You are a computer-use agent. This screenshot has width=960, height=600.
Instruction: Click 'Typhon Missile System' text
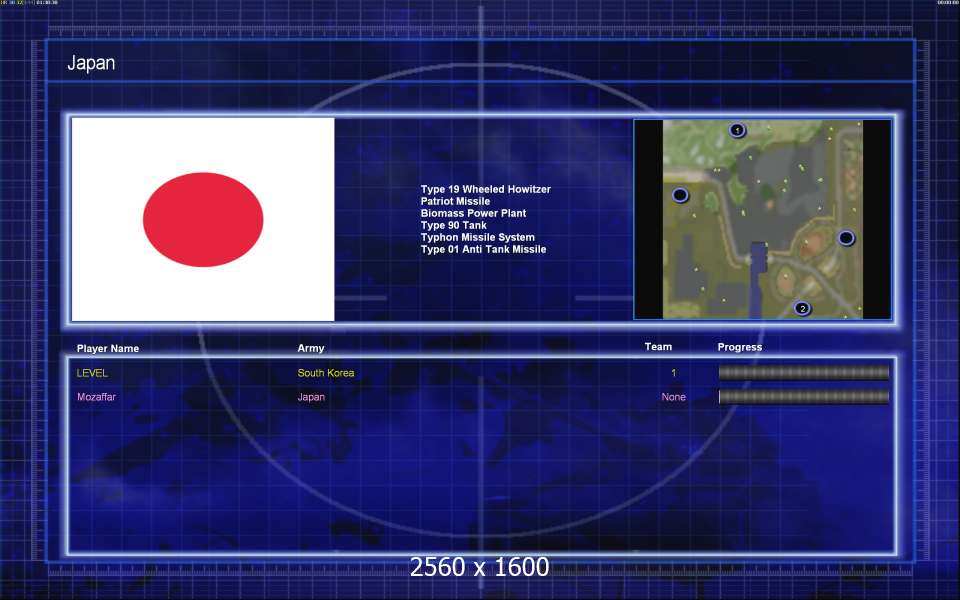[478, 238]
